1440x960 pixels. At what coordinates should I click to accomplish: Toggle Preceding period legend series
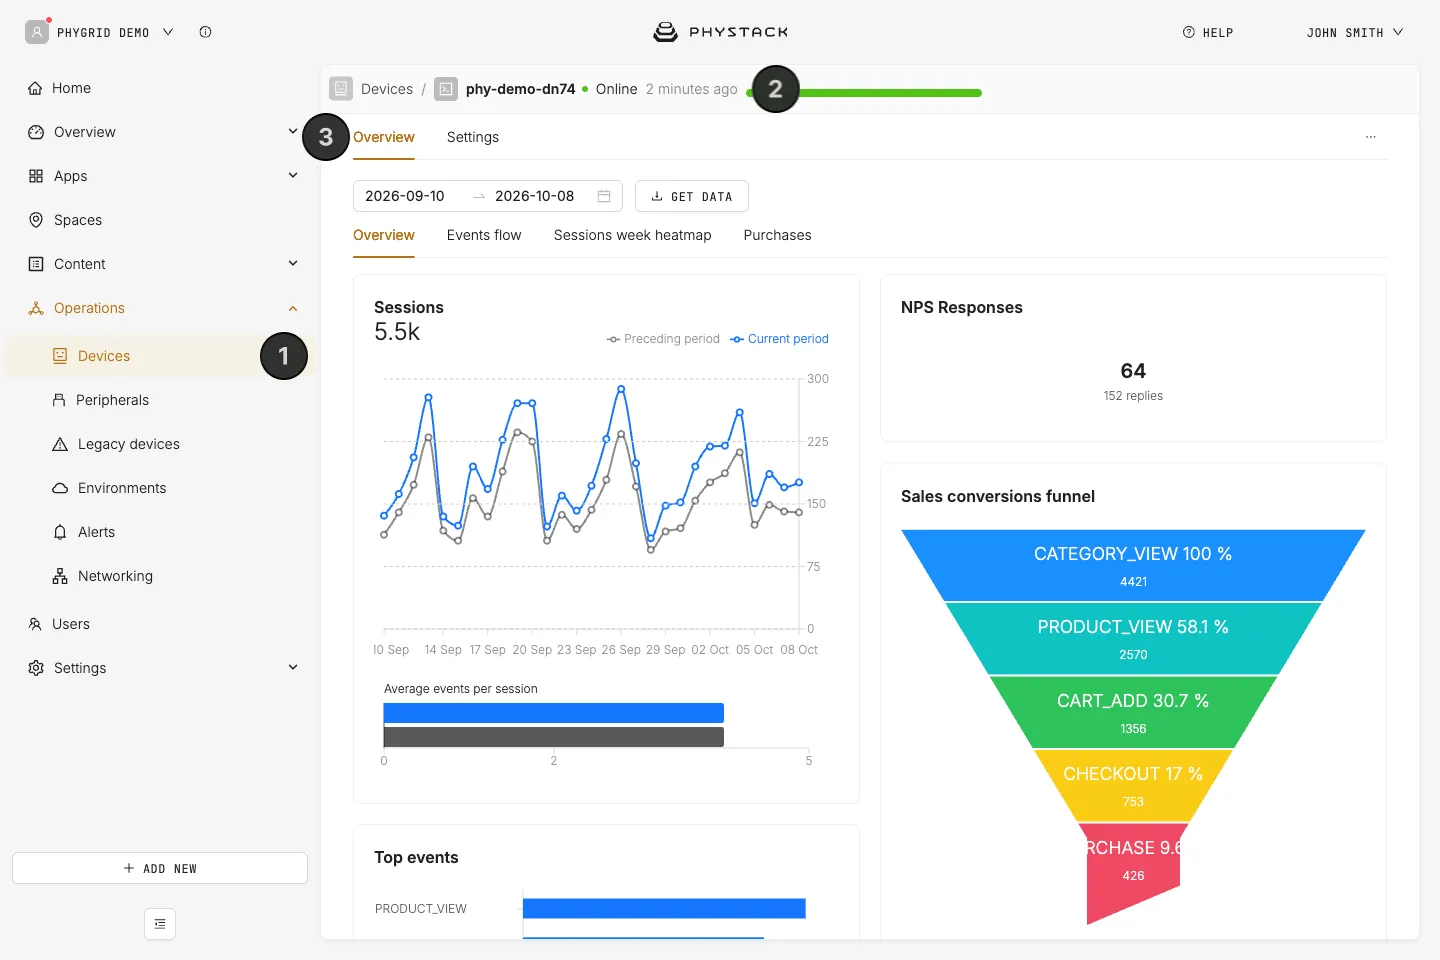[663, 339]
